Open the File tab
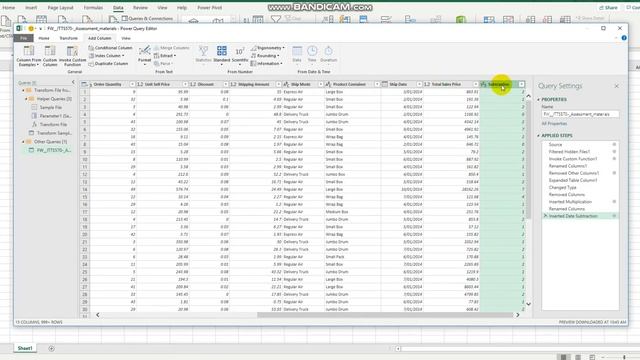The height and width of the screenshot is (360, 640). point(24,38)
